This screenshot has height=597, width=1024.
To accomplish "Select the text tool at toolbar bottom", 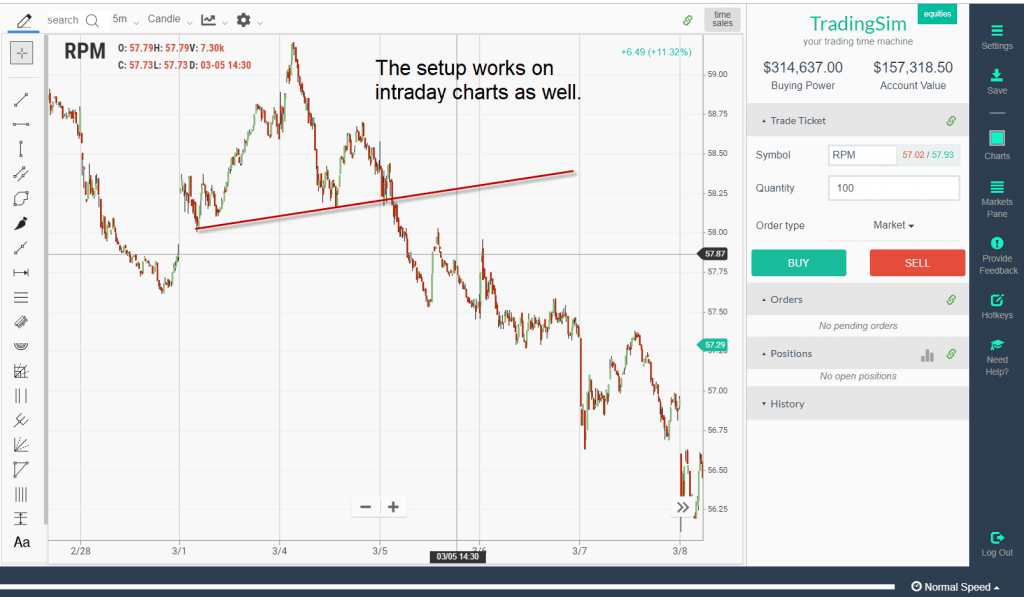I will pos(21,543).
